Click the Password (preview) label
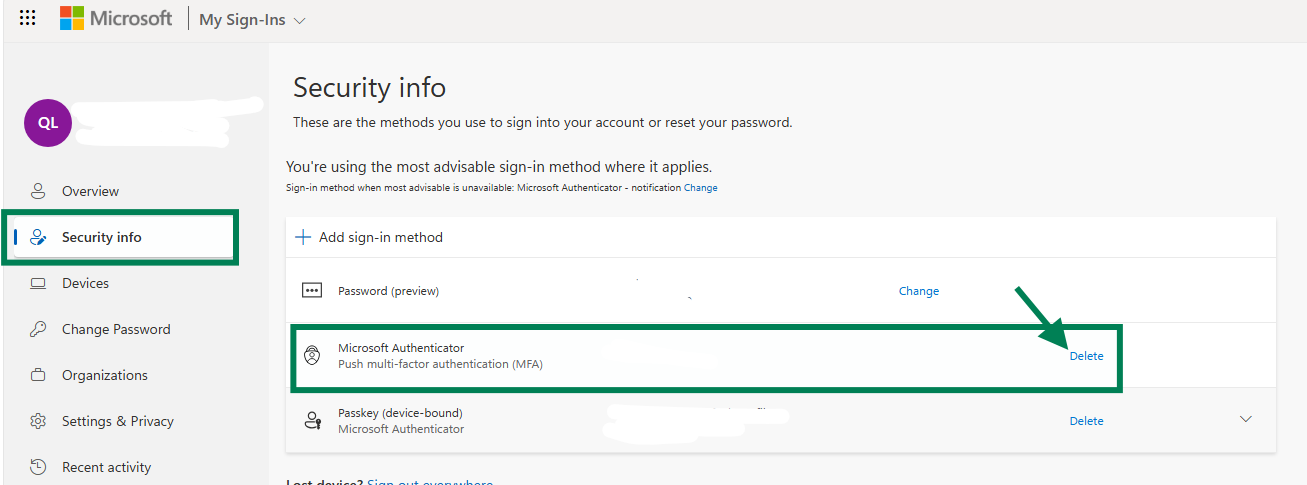Image resolution: width=1307 pixels, height=485 pixels. 388,291
